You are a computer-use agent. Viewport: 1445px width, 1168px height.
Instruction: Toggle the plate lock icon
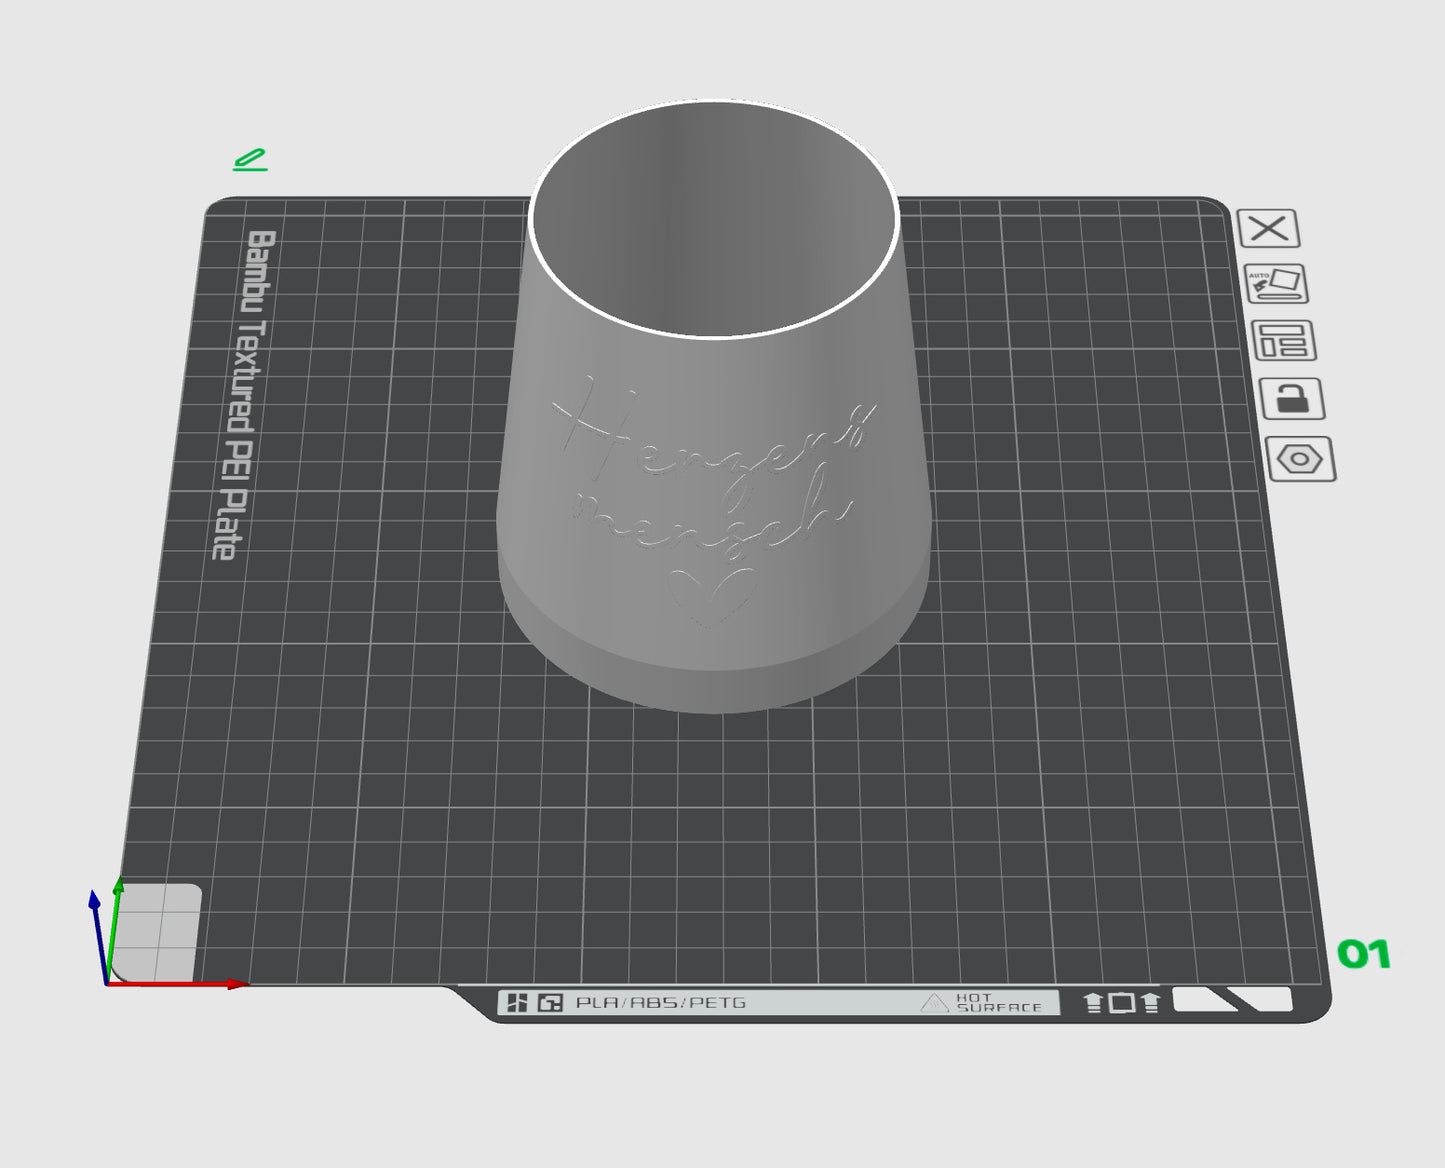click(x=1292, y=399)
